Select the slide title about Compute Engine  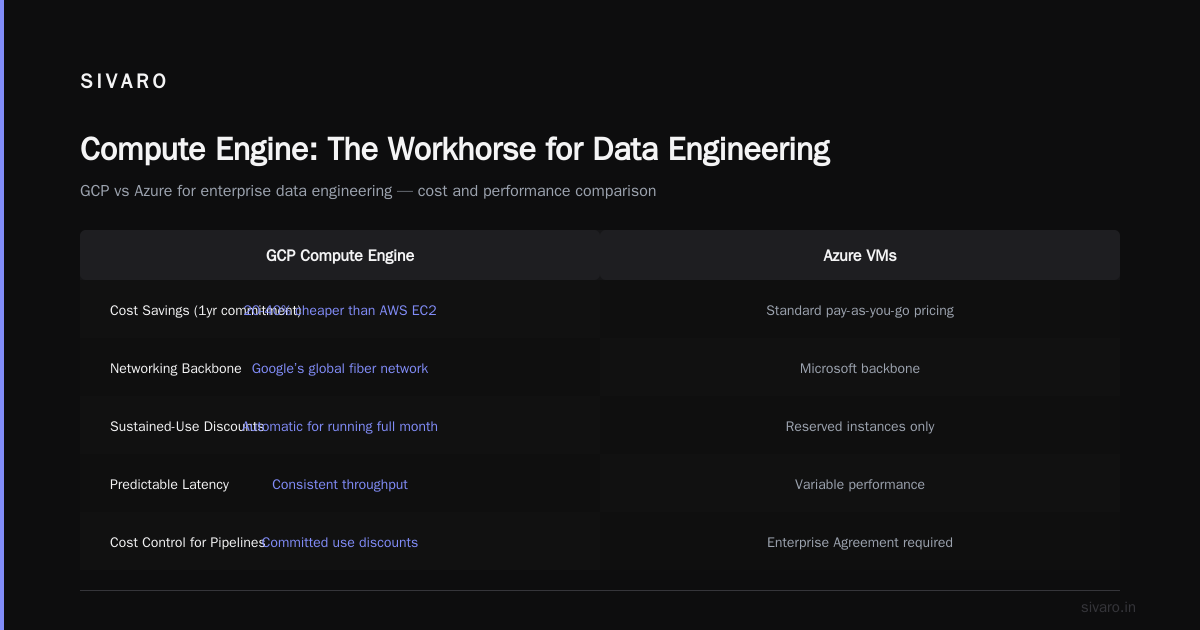455,149
